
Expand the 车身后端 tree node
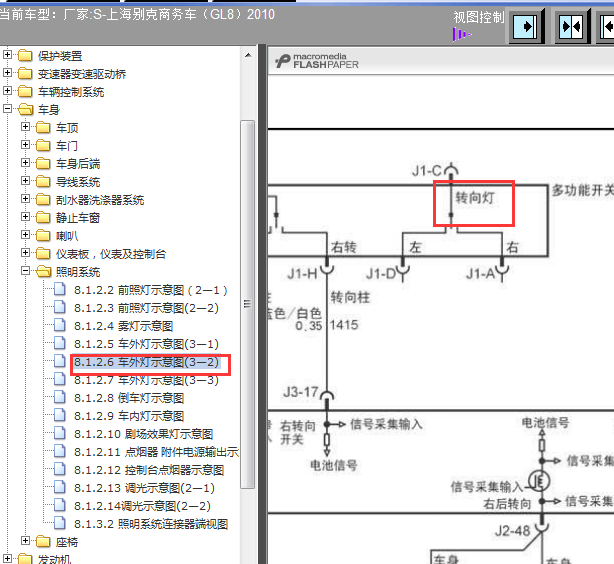(x=25, y=163)
